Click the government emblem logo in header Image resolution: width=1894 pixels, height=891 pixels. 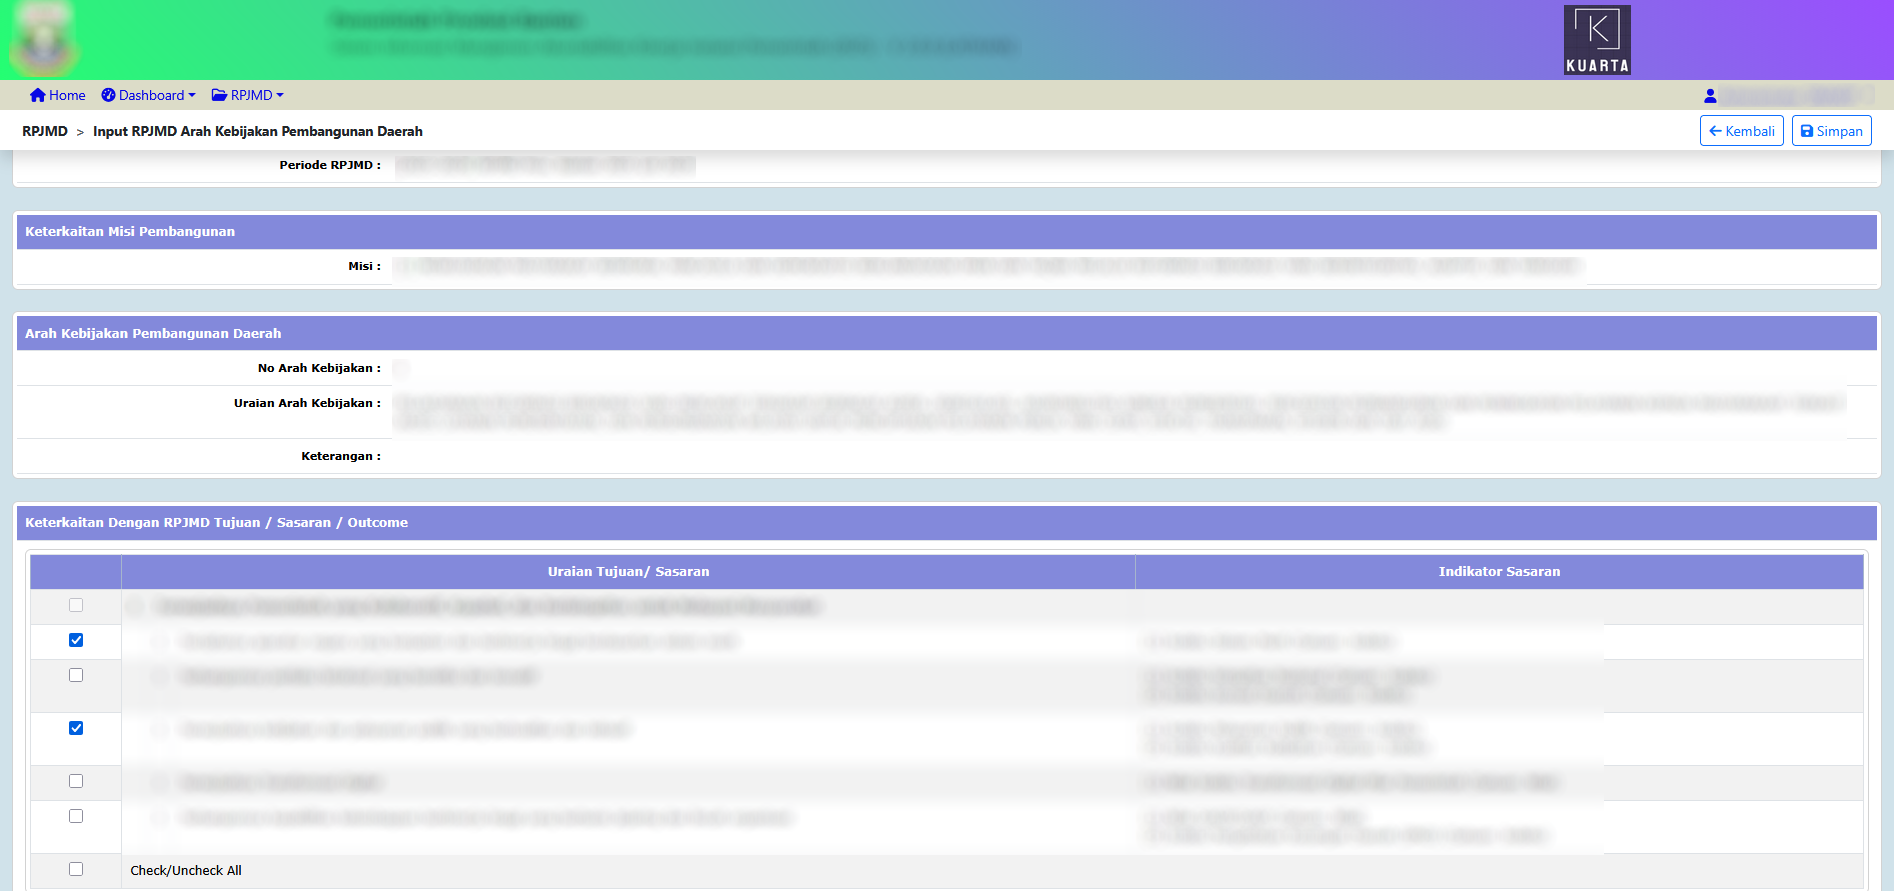tap(43, 42)
